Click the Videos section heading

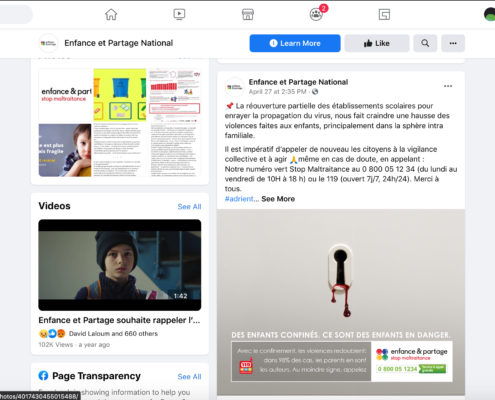(54, 206)
